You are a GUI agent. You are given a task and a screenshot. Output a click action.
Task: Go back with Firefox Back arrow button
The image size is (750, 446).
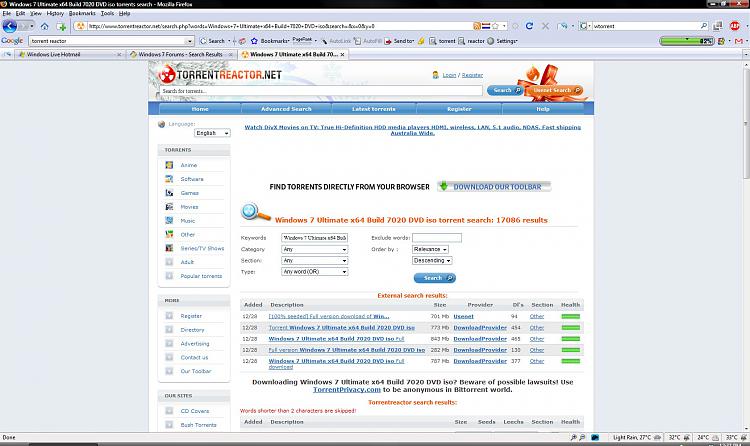click(10, 26)
